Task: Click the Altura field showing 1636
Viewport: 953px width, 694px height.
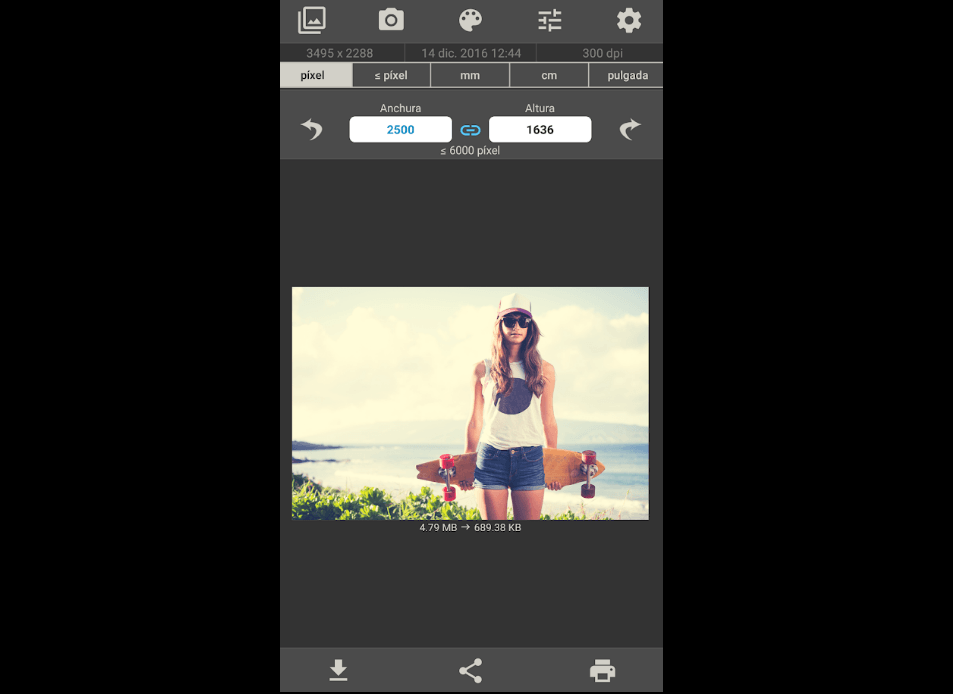Action: coord(540,129)
